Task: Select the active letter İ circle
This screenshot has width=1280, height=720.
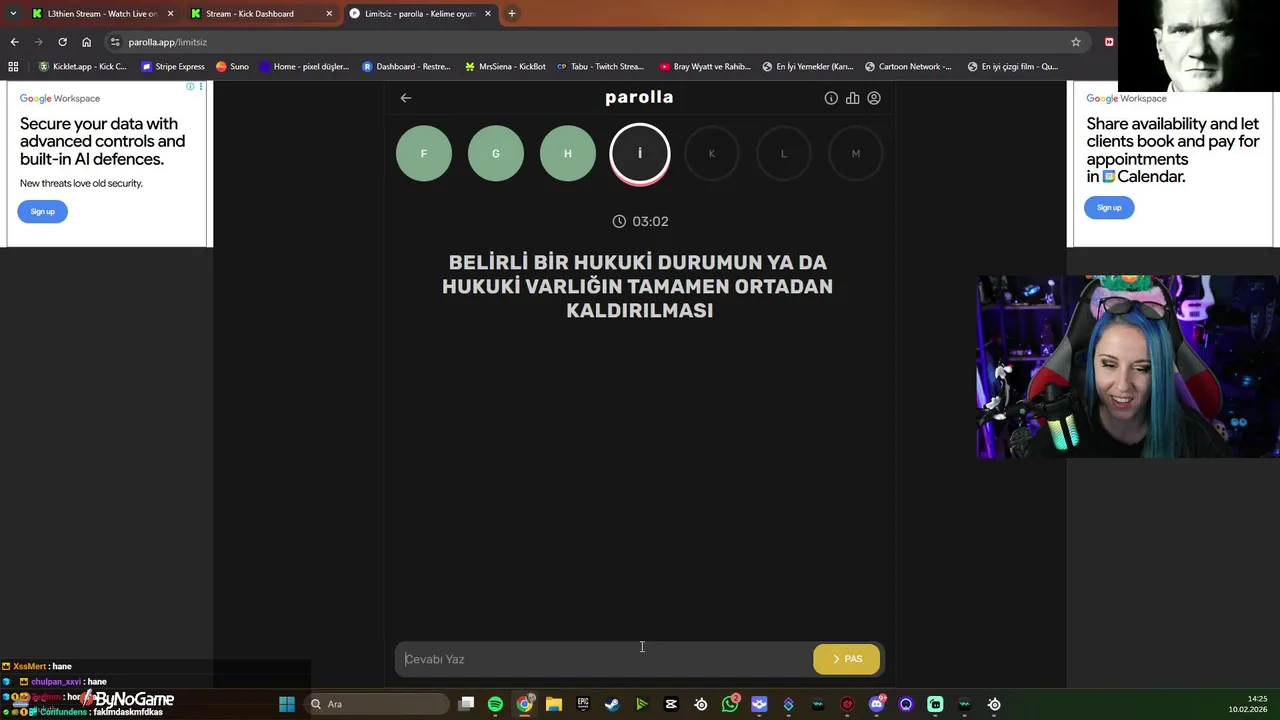Action: click(x=640, y=154)
